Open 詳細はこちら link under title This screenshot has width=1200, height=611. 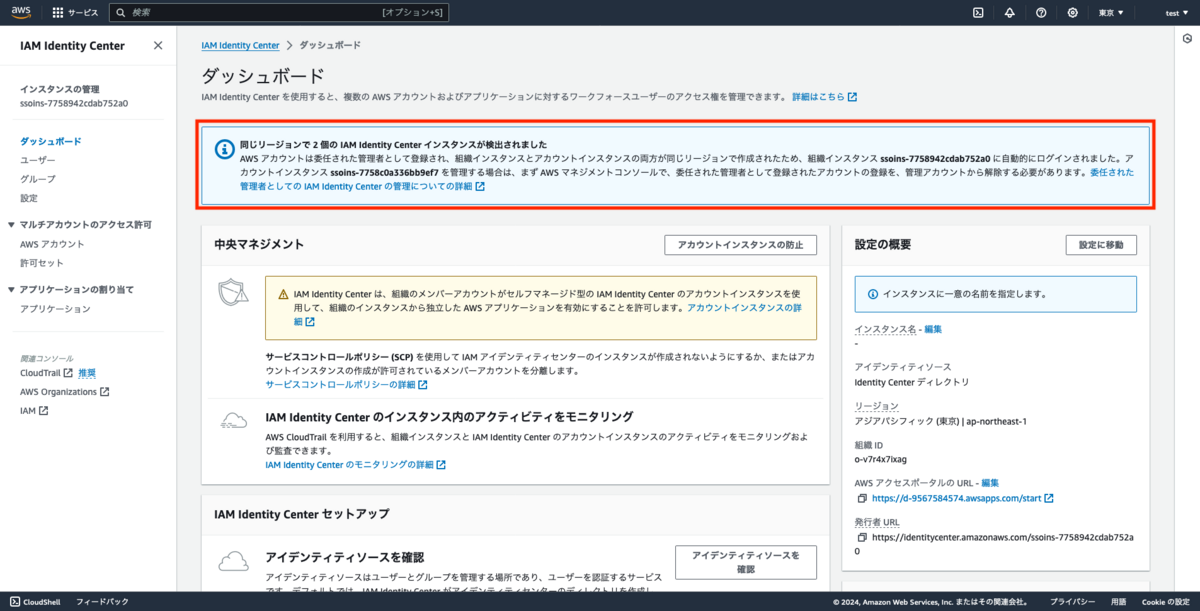coord(824,98)
